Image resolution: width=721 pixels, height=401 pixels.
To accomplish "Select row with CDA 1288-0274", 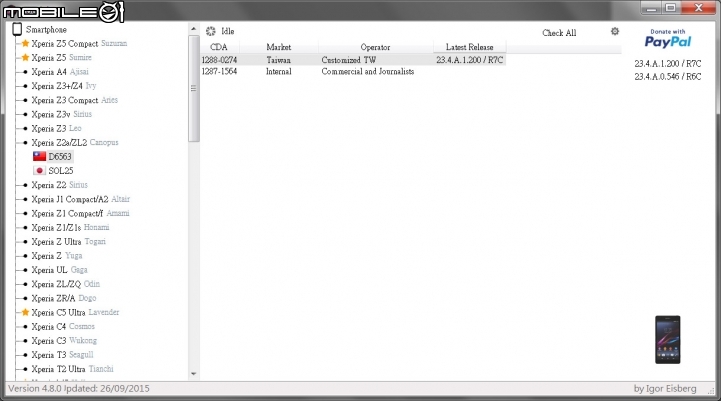I will click(353, 60).
